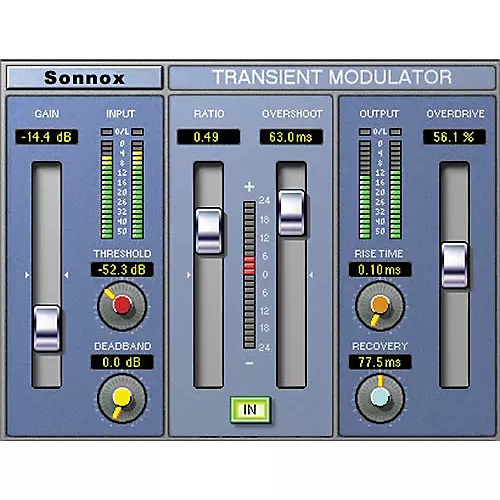Select the Gain value field -14.4 dB

47,137
